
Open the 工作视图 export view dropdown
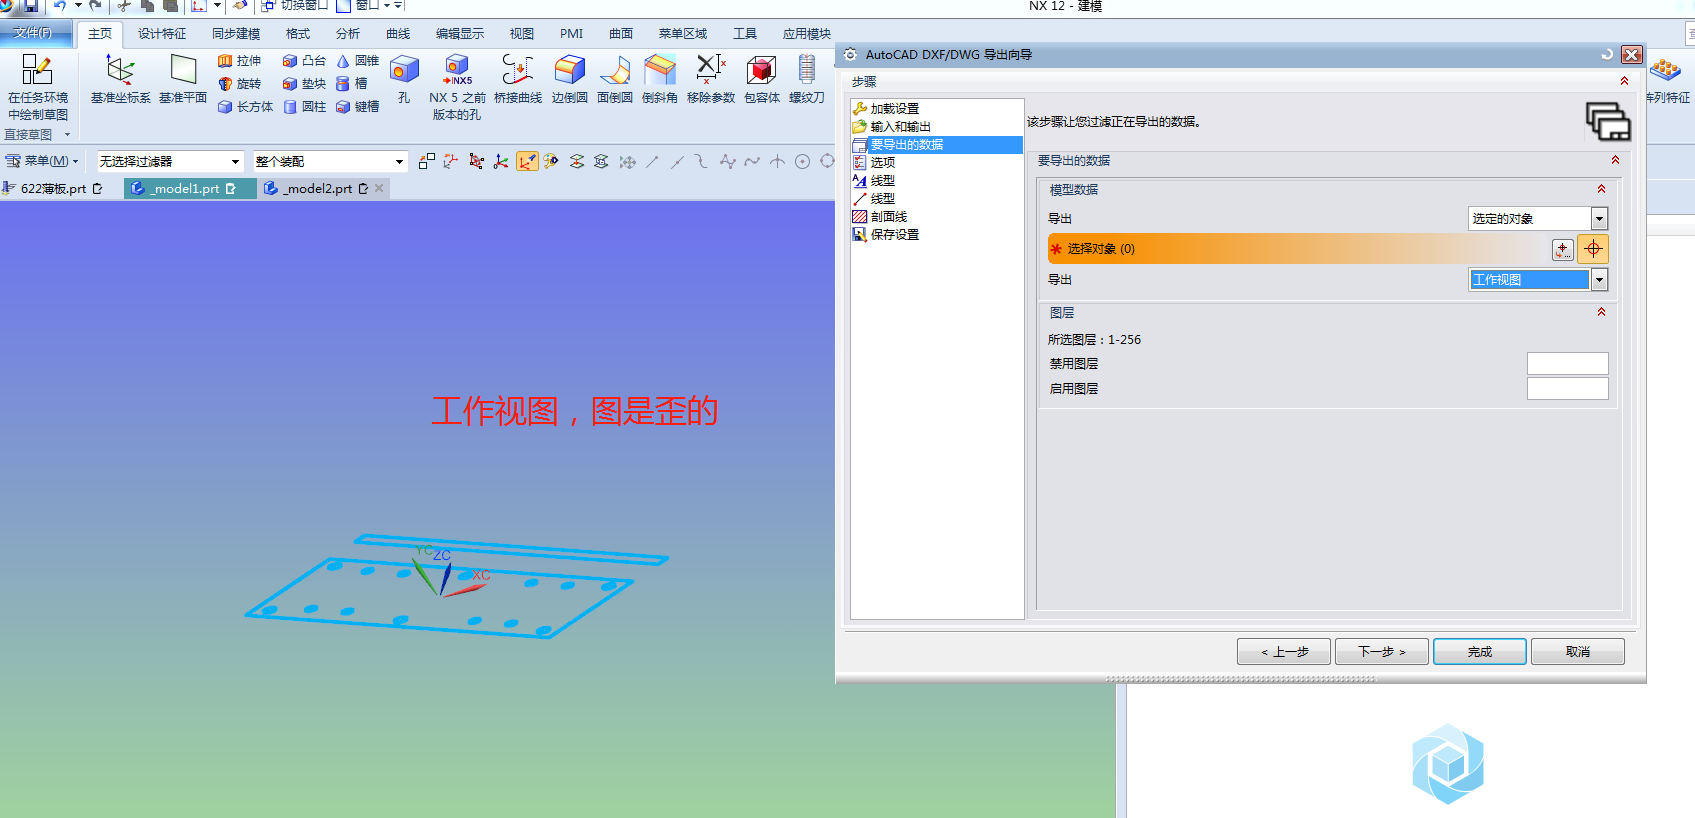pyautogui.click(x=1537, y=280)
